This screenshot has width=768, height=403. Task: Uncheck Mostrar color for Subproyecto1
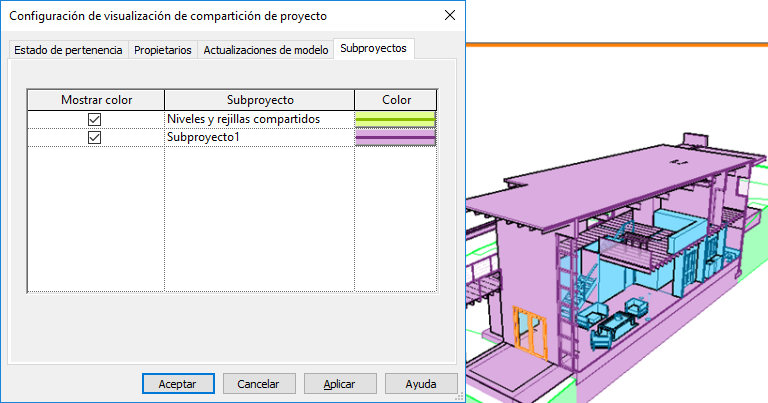click(95, 137)
